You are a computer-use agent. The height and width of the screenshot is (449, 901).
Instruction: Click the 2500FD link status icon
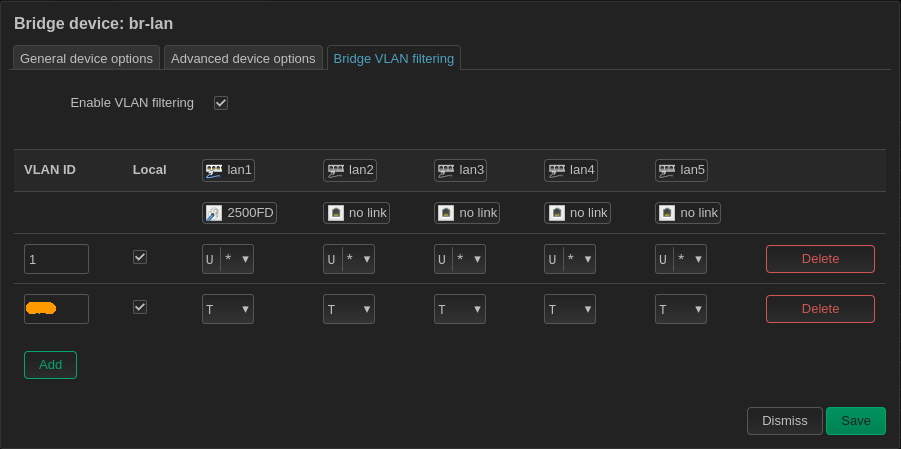coord(214,213)
